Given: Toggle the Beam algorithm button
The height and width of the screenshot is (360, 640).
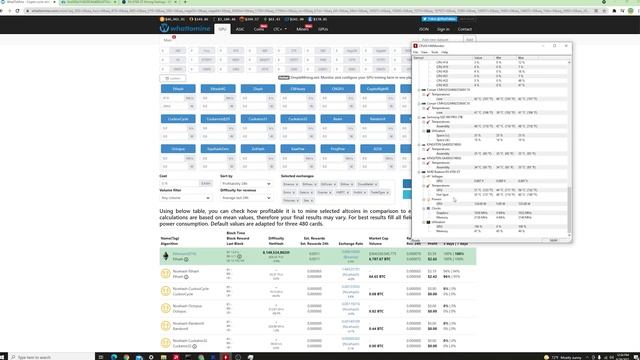Looking at the screenshot, I should 338,119.
